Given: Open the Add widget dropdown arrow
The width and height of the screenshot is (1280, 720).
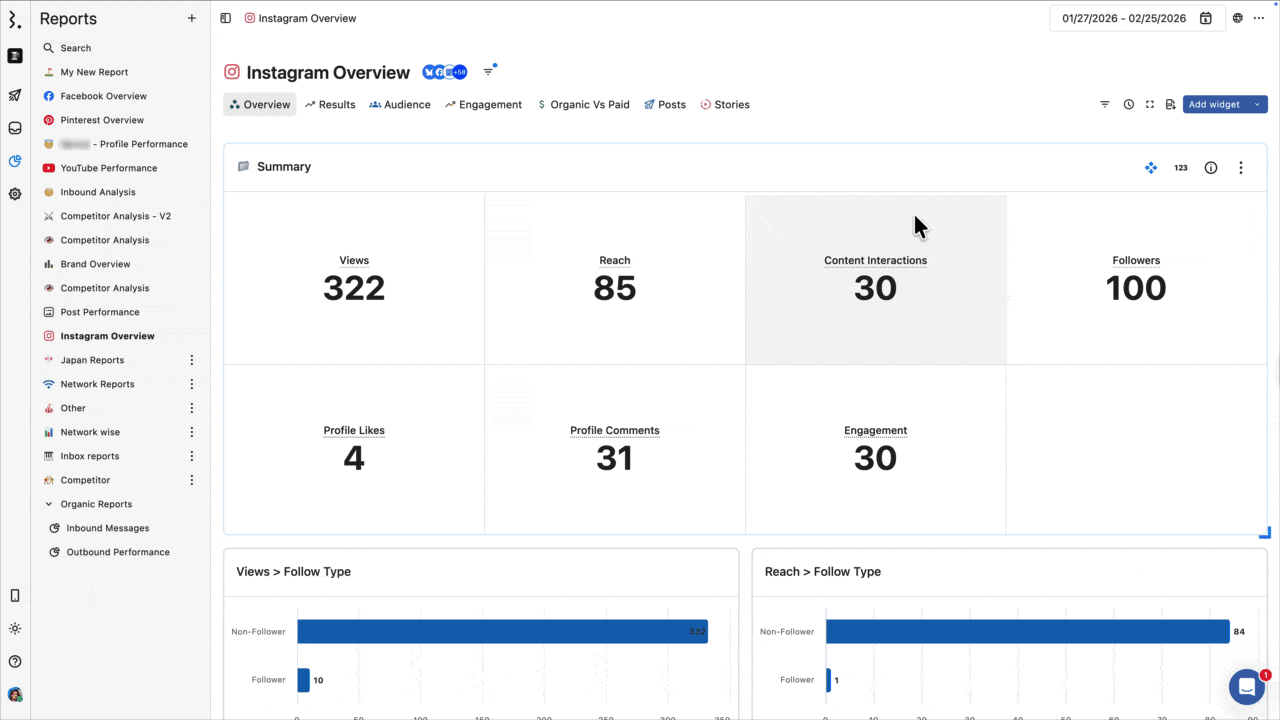Looking at the screenshot, I should [1257, 105].
